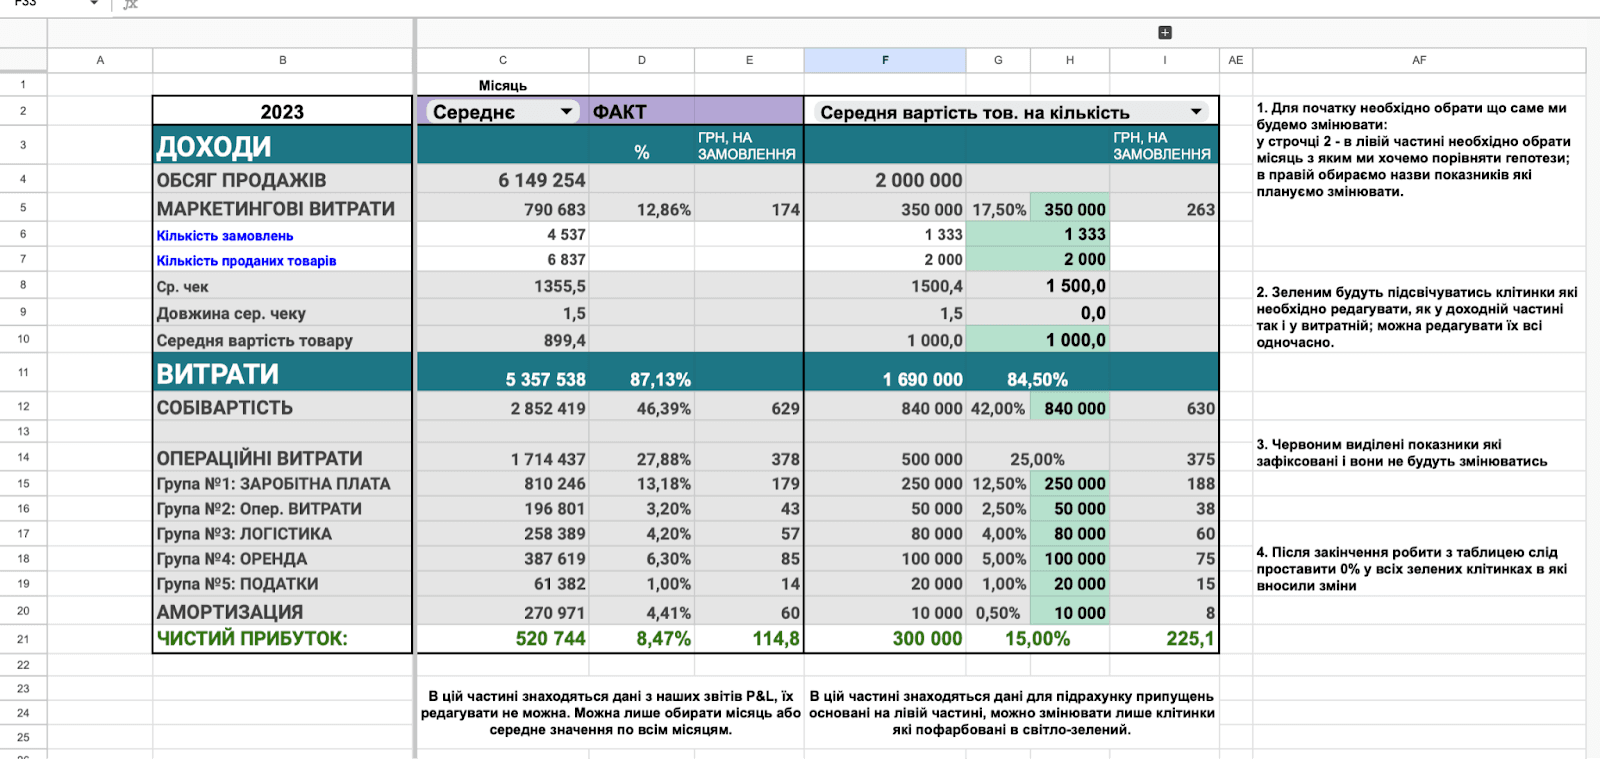Select column C header

(503, 60)
